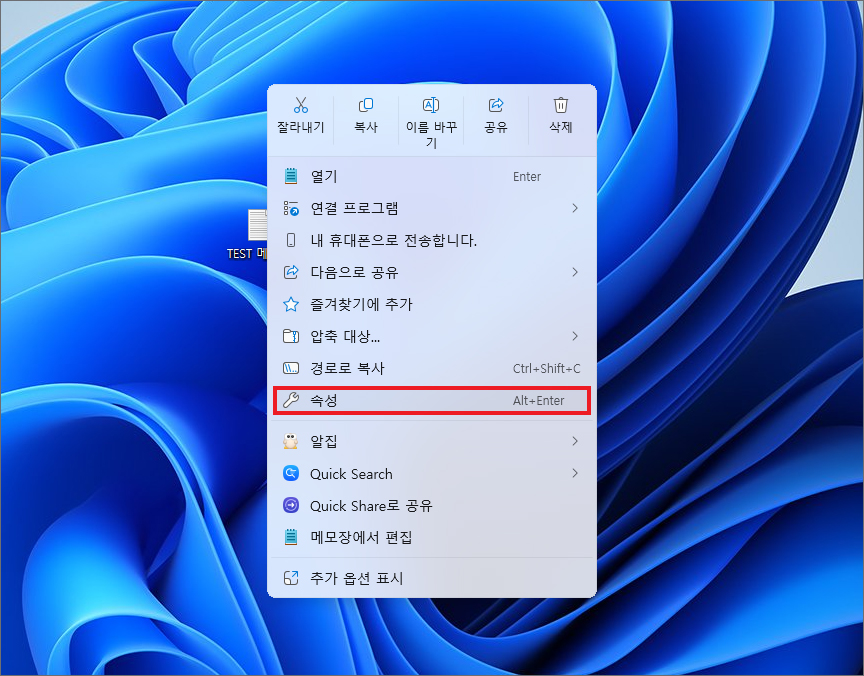
Task: Open 속성 from the context menu
Action: click(x=431, y=400)
